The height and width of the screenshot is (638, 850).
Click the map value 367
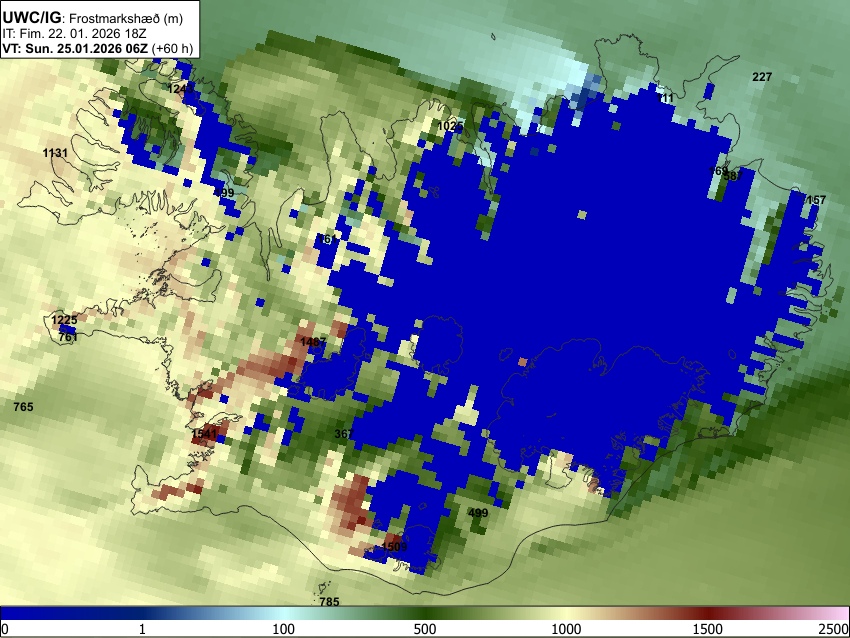point(344,434)
